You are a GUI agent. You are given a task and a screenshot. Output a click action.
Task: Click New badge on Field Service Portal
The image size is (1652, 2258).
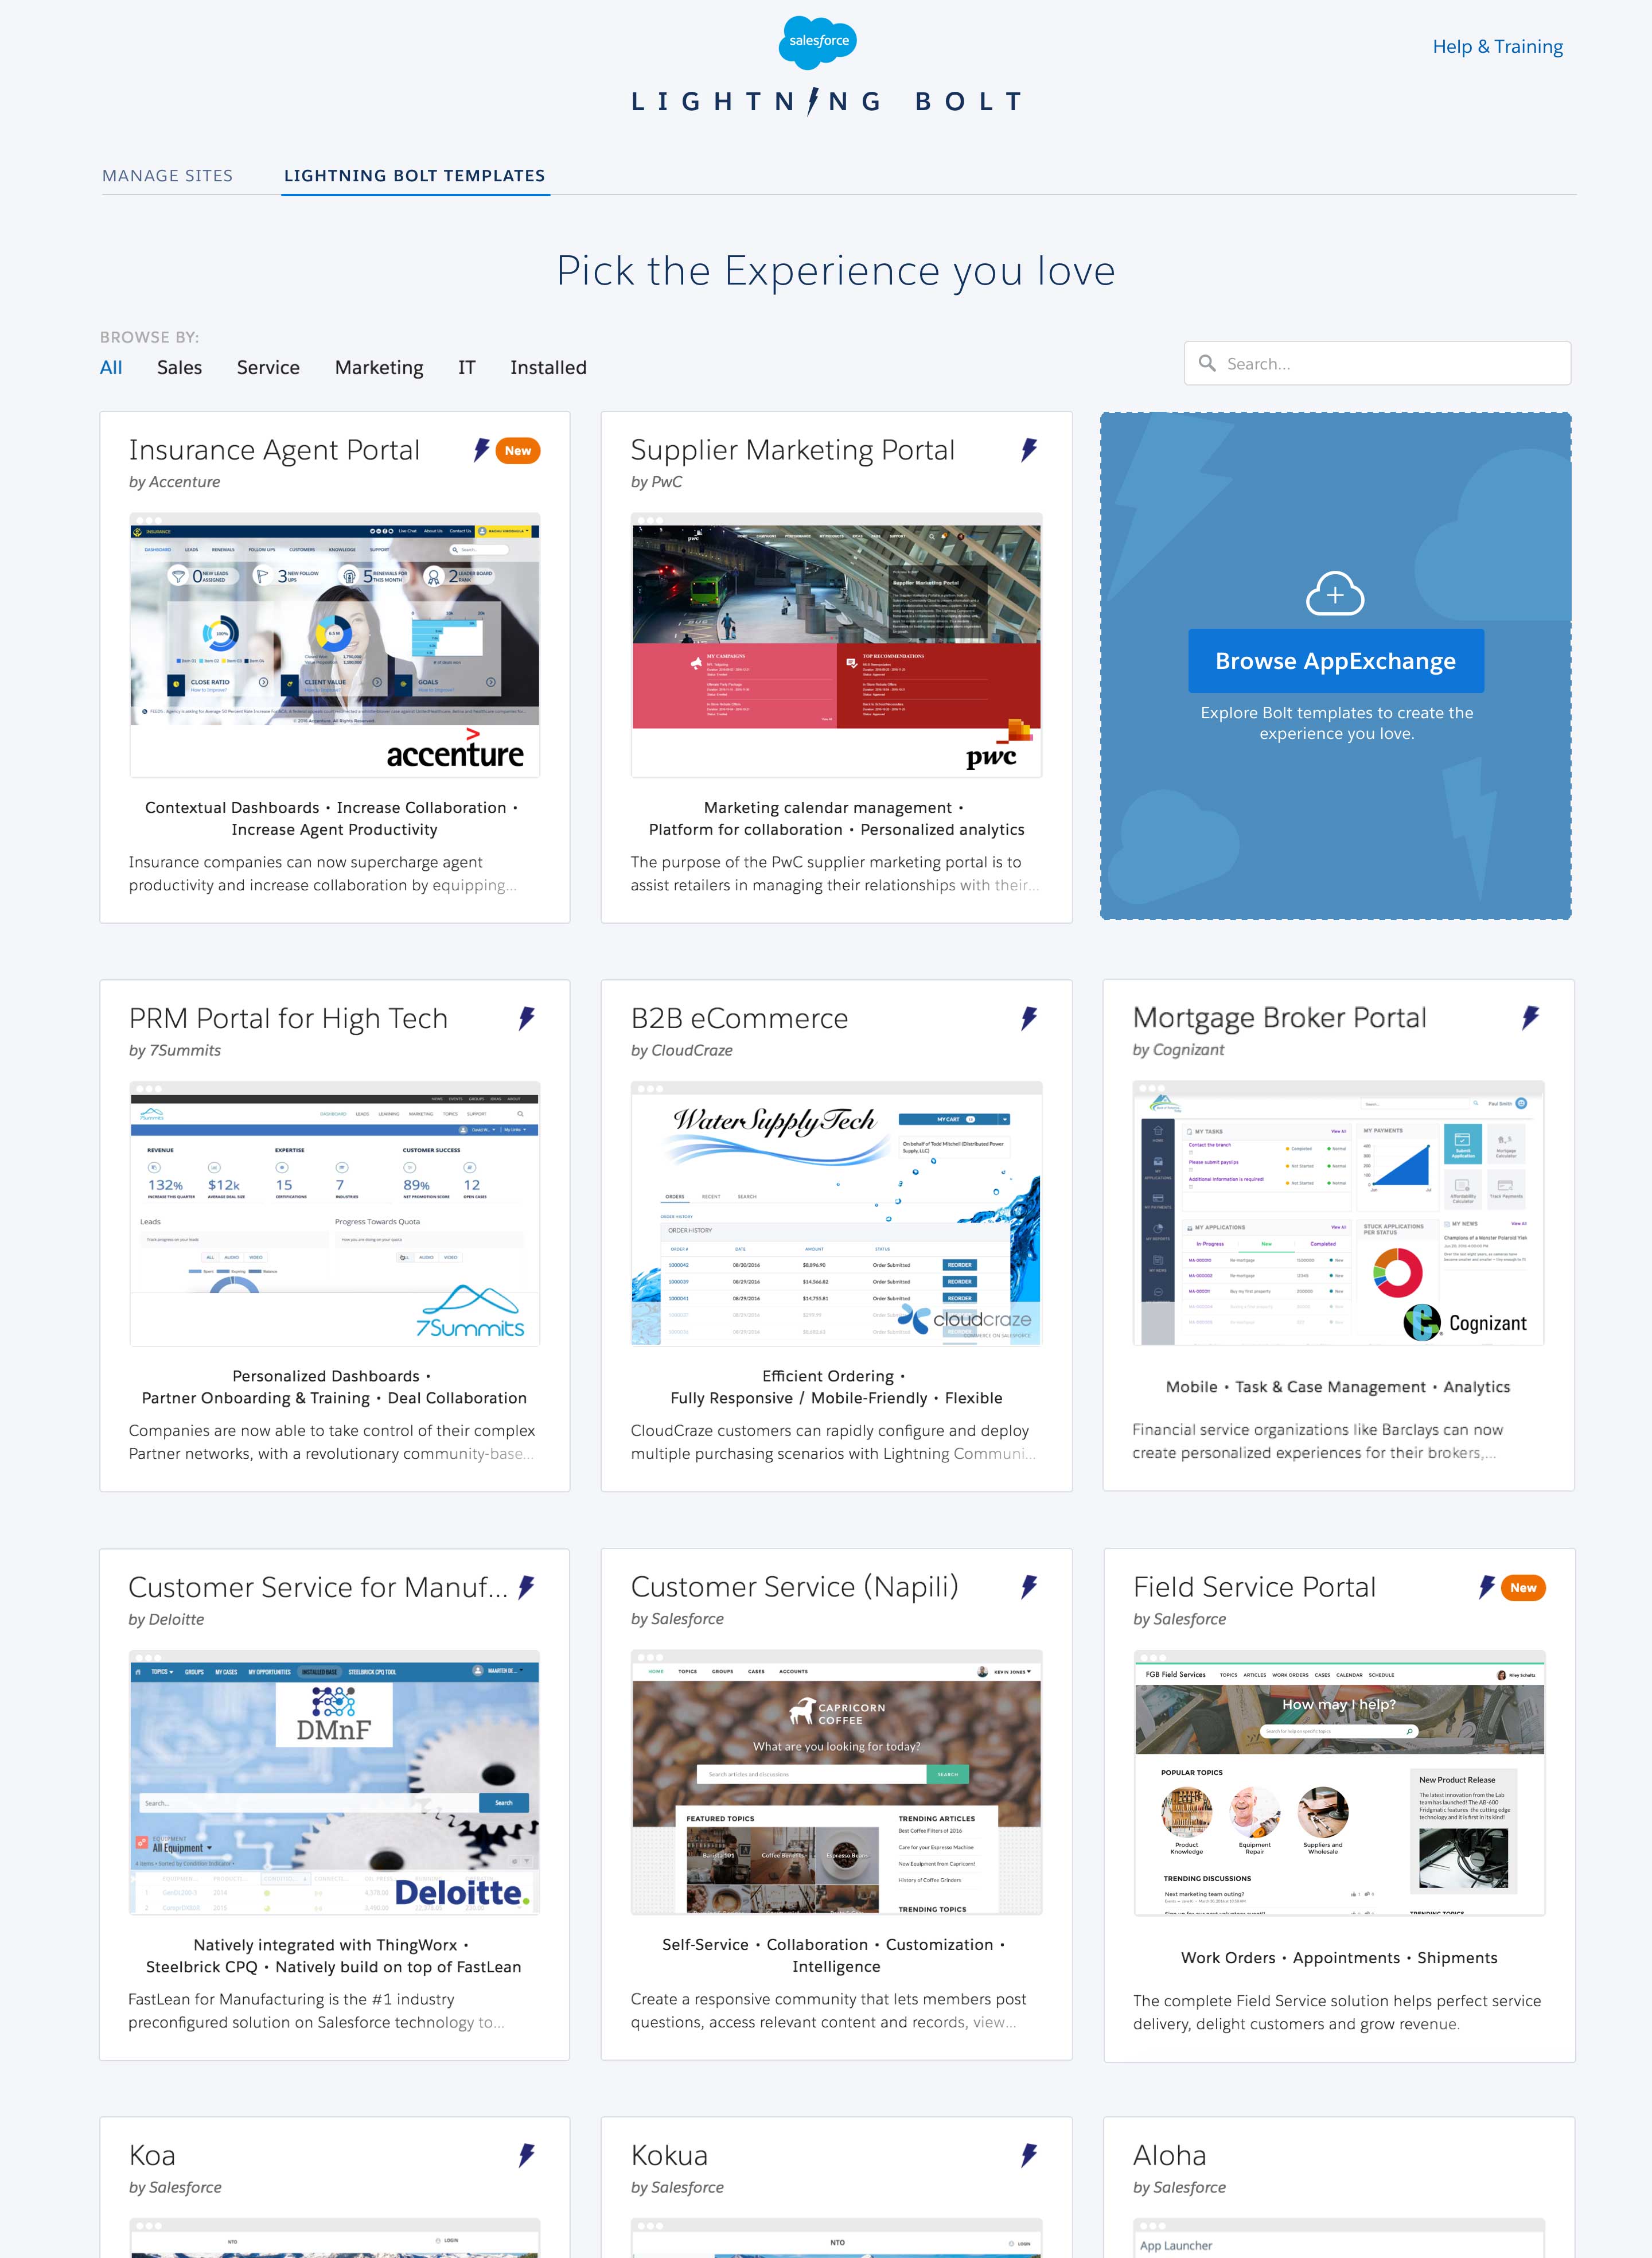pos(1523,1588)
